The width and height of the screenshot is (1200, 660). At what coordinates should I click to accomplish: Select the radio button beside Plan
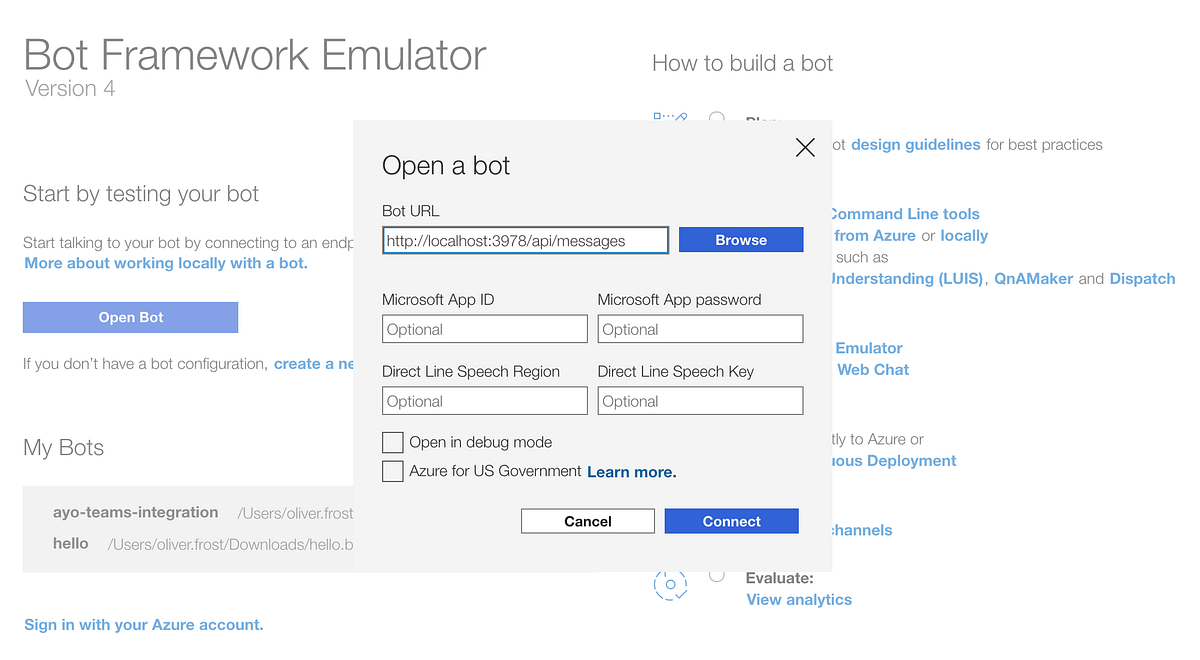tap(717, 117)
